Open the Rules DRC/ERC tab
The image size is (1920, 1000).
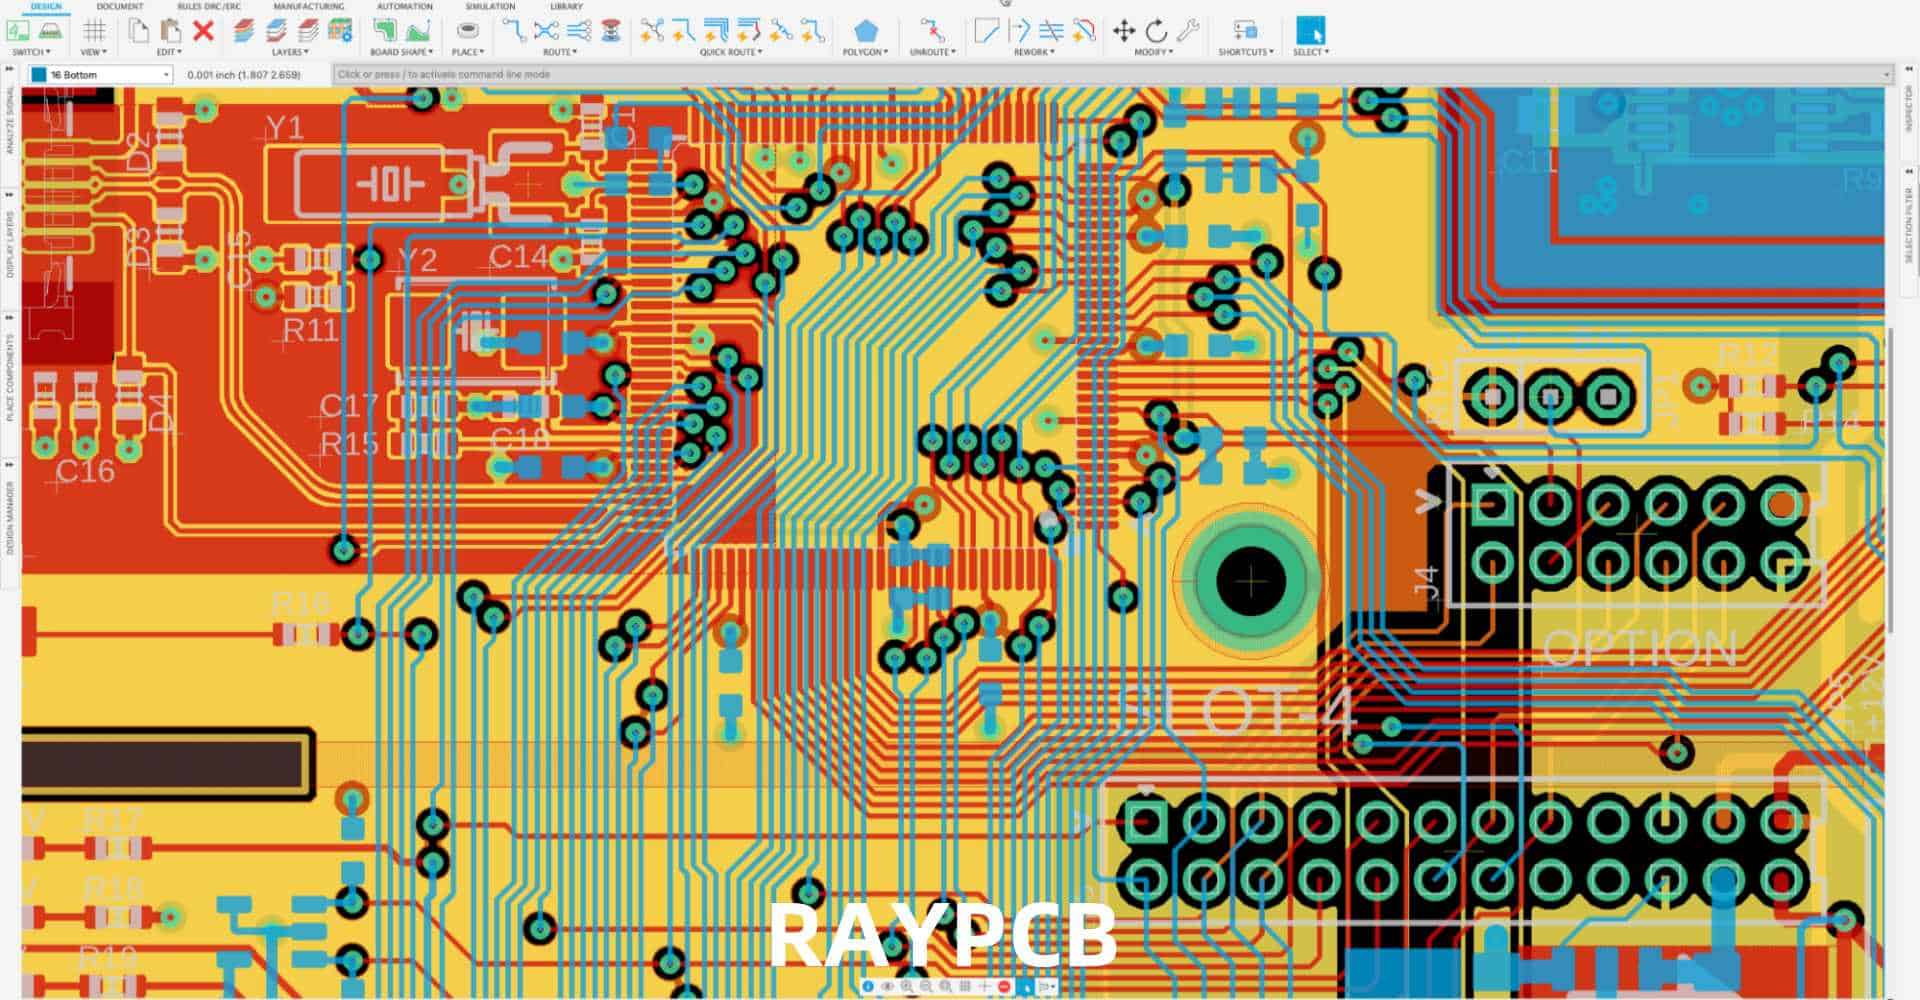tap(209, 5)
